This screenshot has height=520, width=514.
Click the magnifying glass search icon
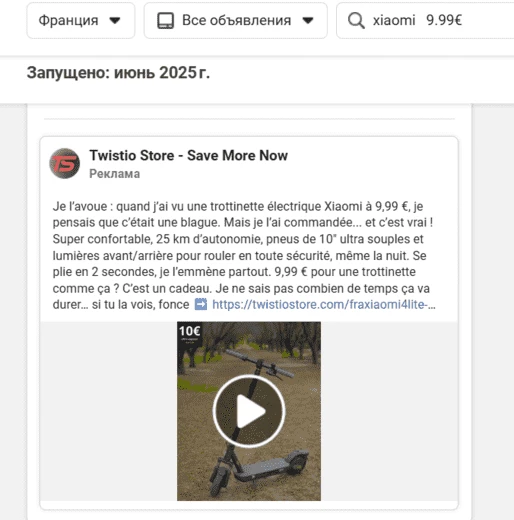(356, 21)
